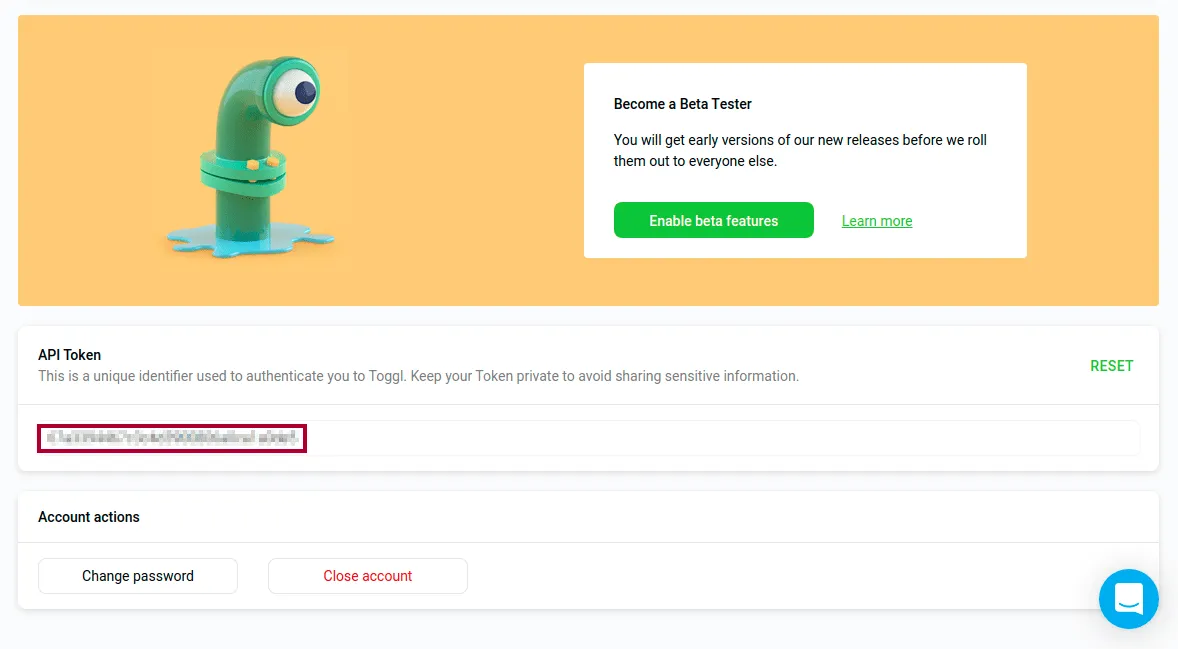The width and height of the screenshot is (1178, 649).
Task: Click the Become a Beta Tester heading
Action: tap(682, 104)
